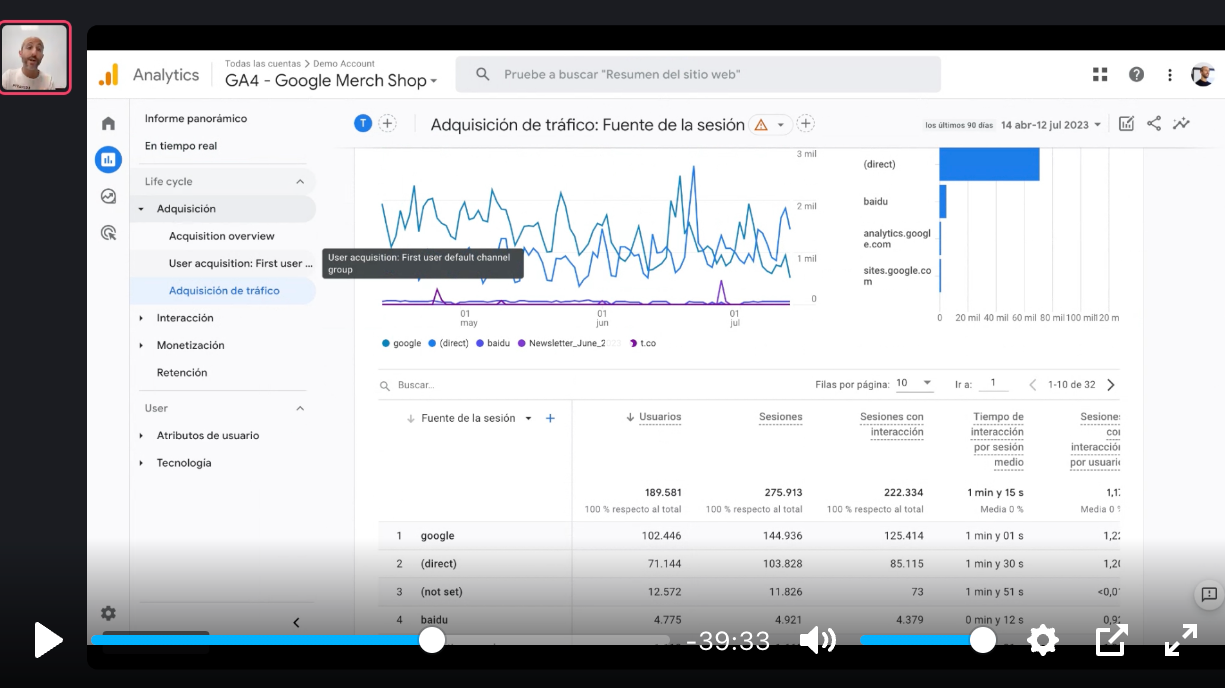The width and height of the screenshot is (1225, 688).
Task: Go to previous table page arrow
Action: 1033,384
